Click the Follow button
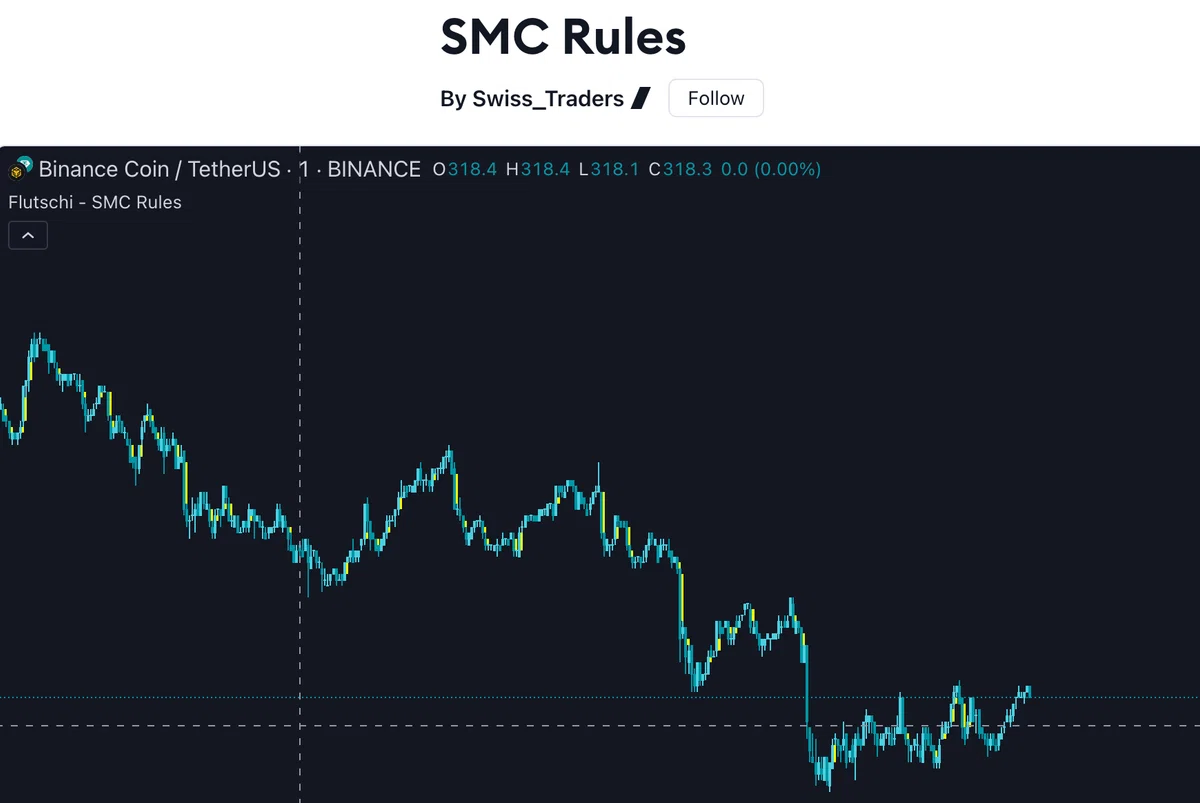The height and width of the screenshot is (803, 1200). coord(715,98)
